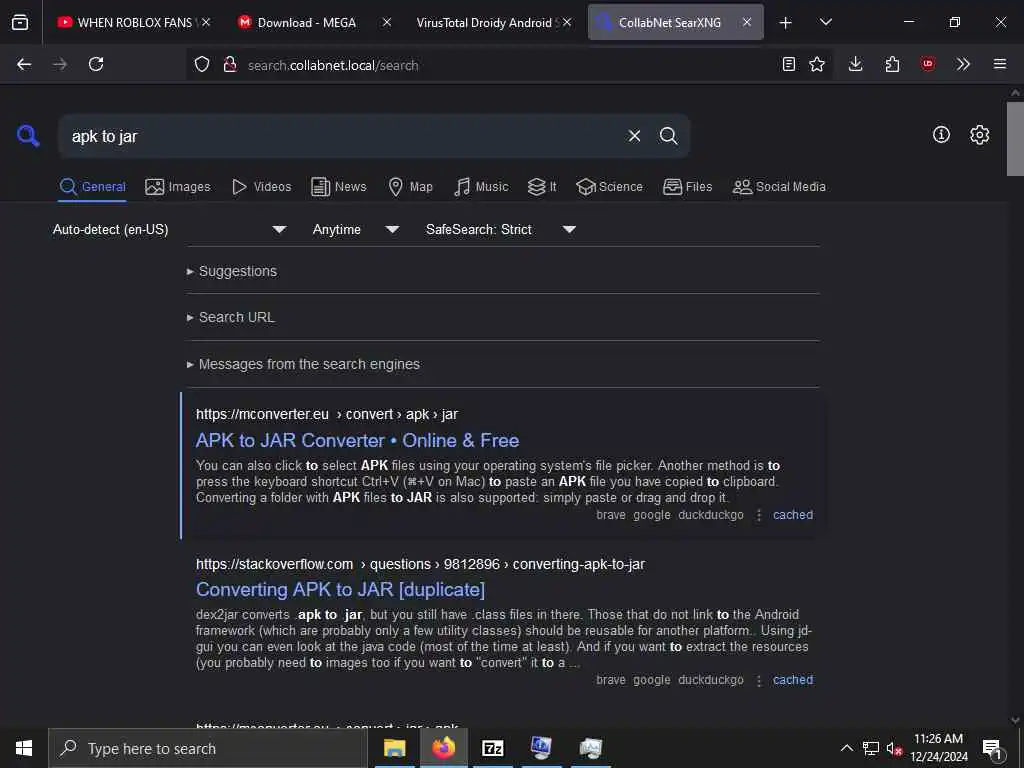Open engine menu dots on mconverter result
The width and height of the screenshot is (1024, 768).
click(x=759, y=515)
